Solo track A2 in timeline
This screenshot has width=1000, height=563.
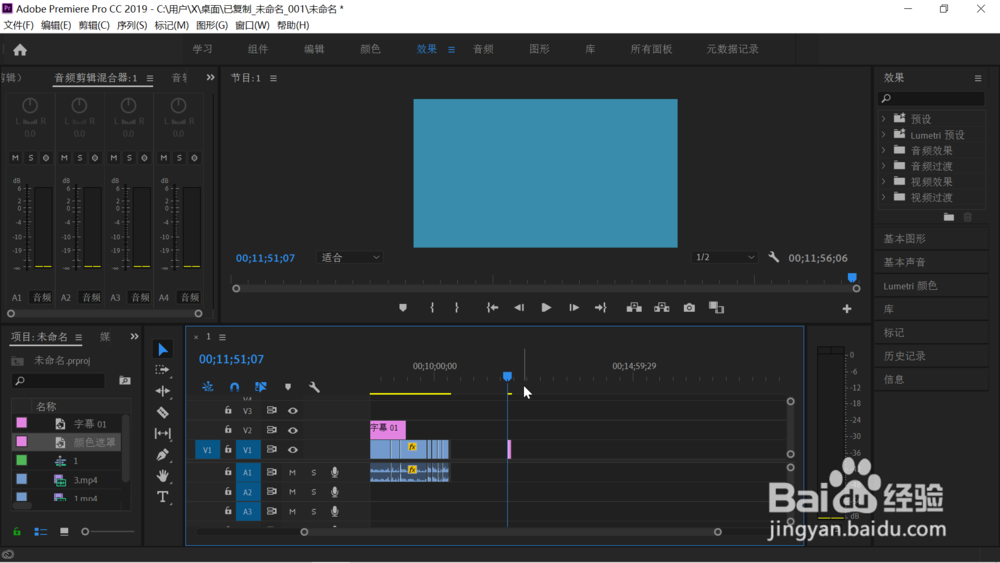(313, 492)
